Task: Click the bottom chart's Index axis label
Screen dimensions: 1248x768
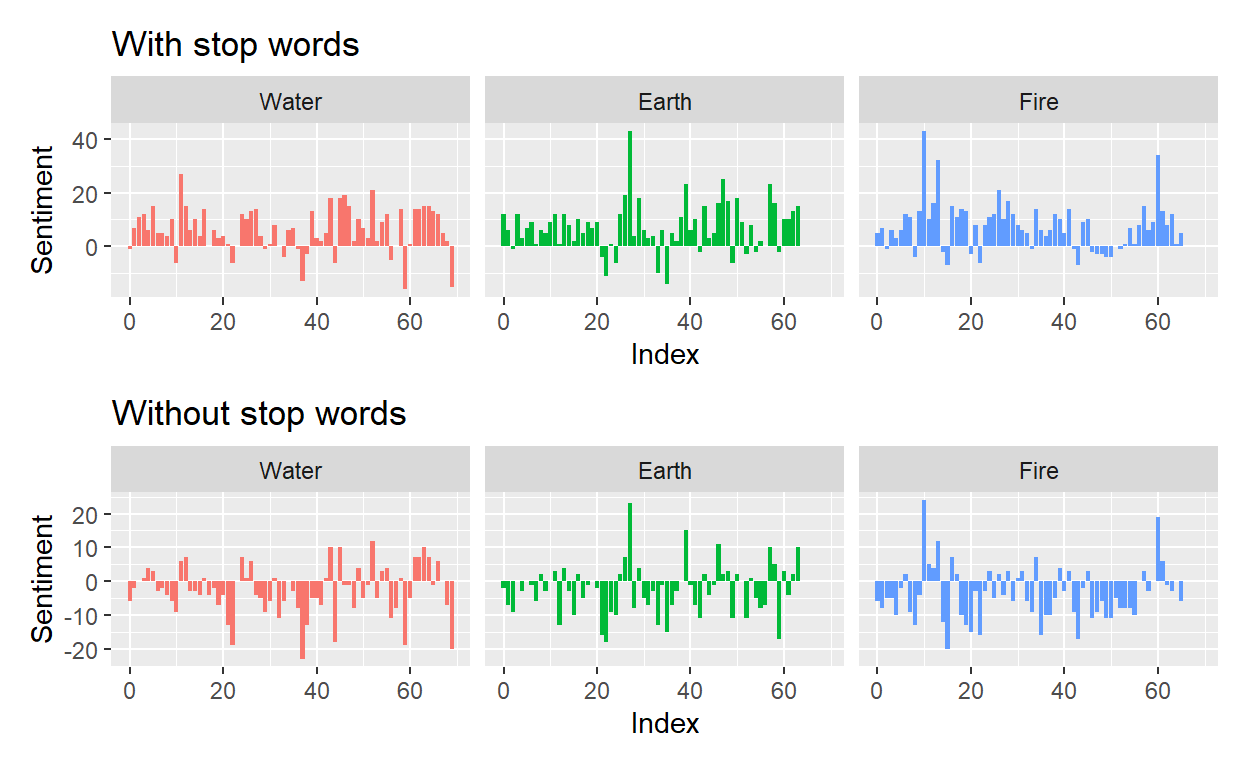Action: [664, 723]
